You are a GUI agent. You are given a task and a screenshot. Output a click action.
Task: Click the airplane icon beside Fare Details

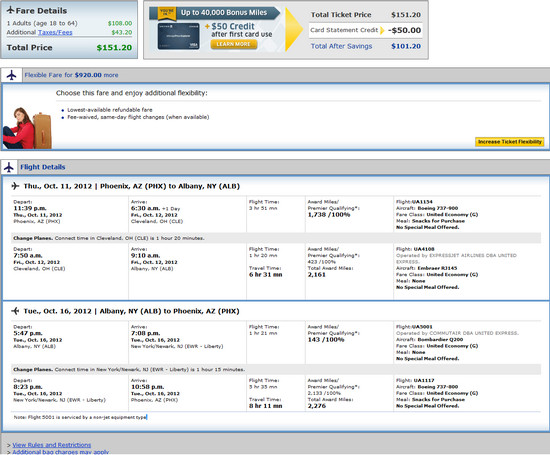click(11, 10)
